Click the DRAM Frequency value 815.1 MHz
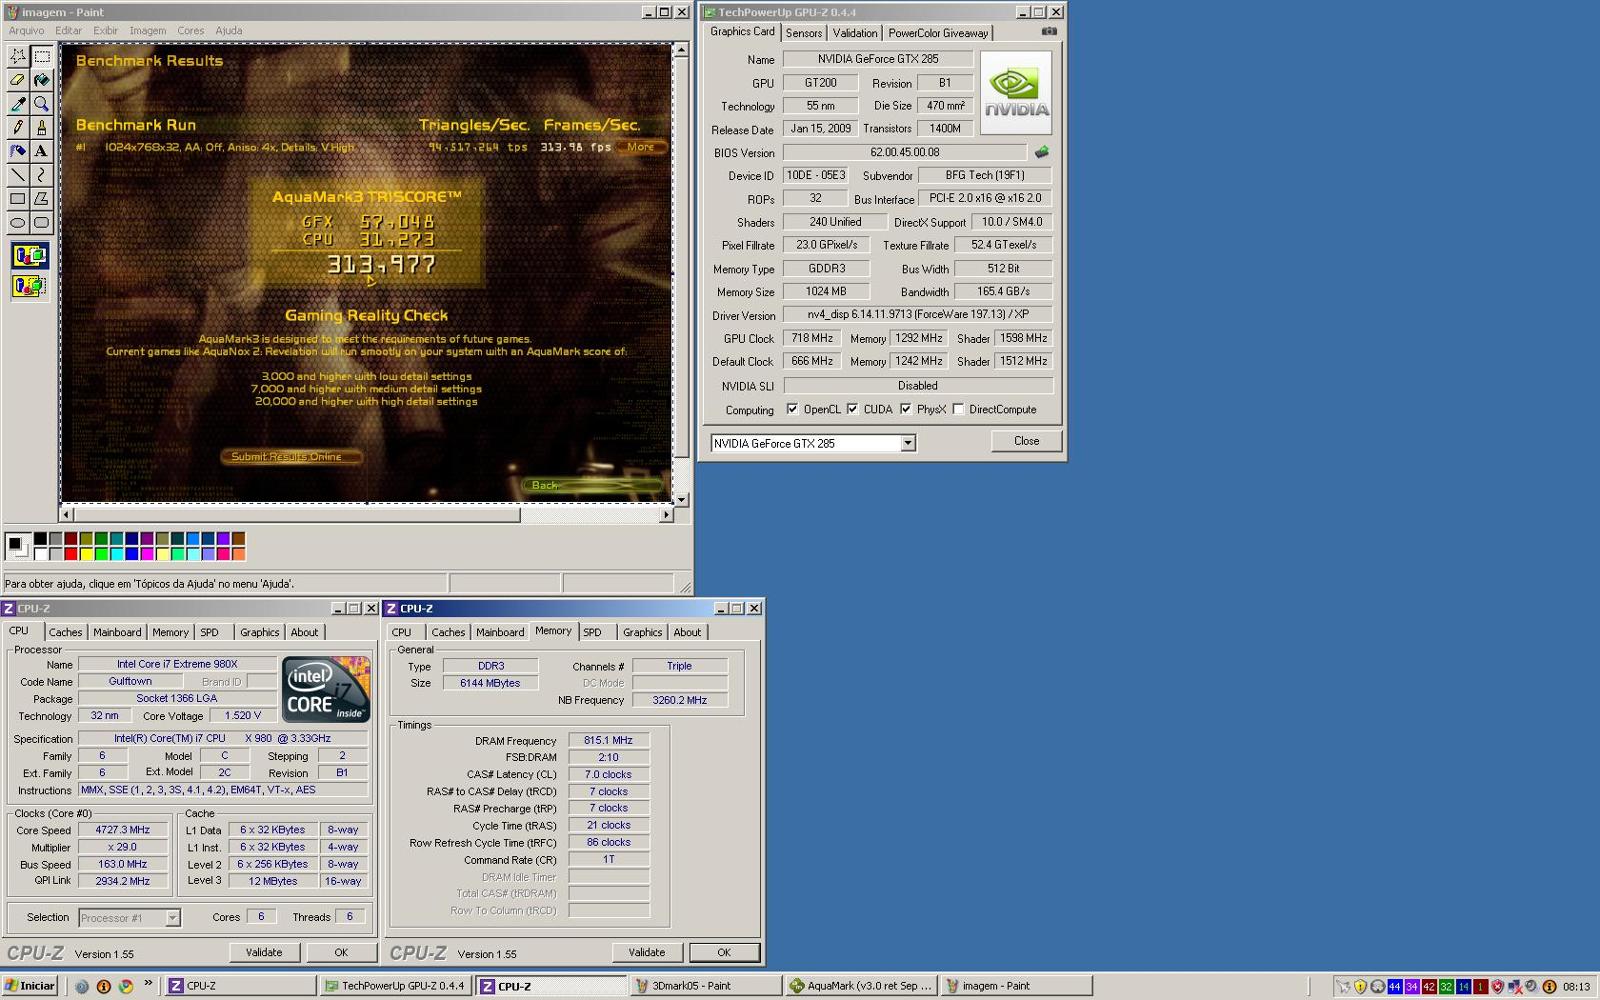 (x=608, y=740)
